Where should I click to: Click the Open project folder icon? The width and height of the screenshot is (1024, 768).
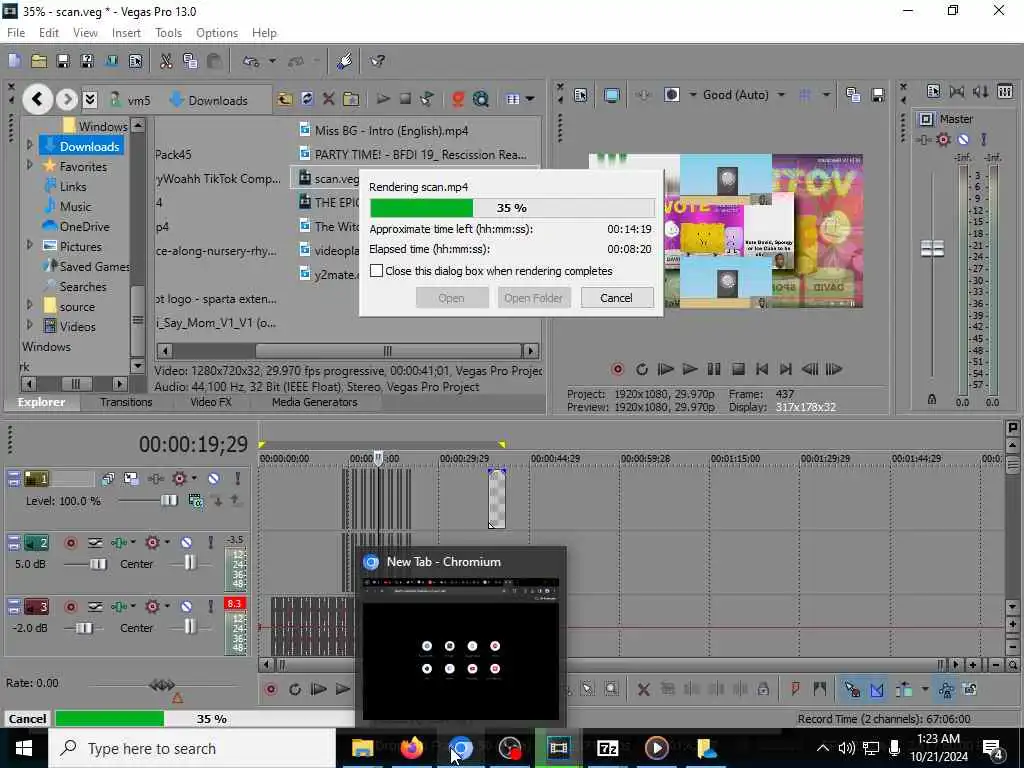point(39,61)
